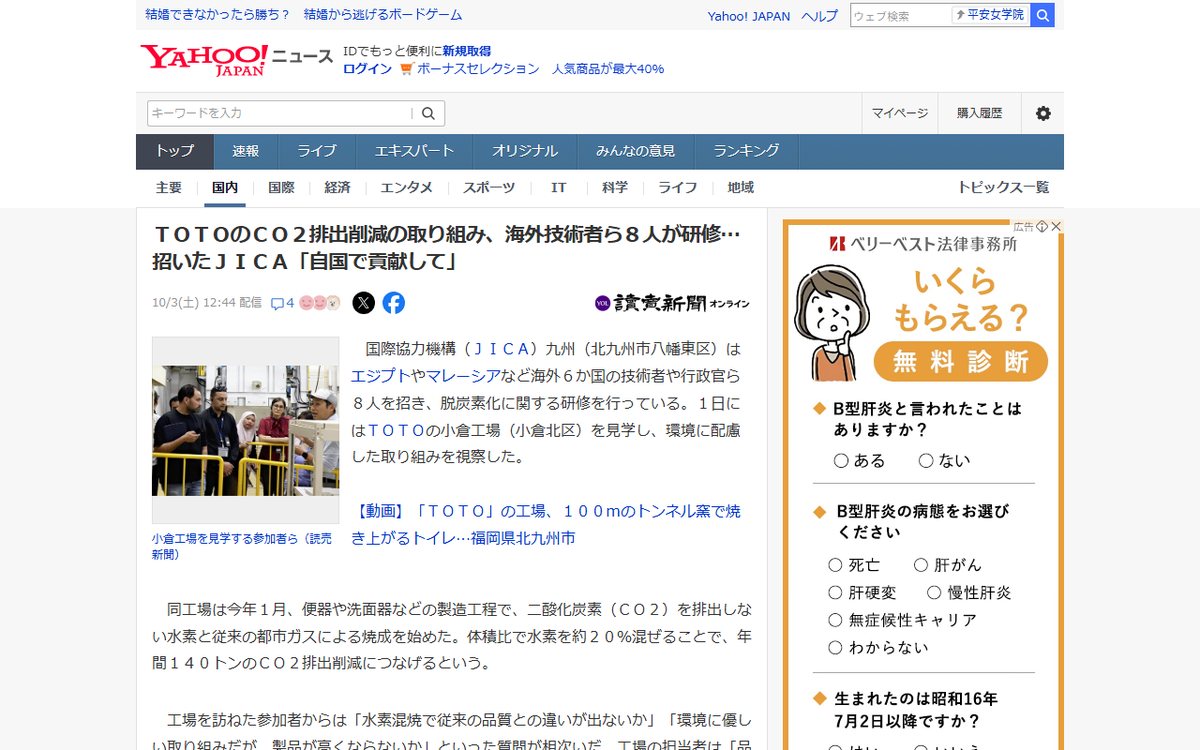Open the ランキング tab
Image resolution: width=1200 pixels, height=750 pixels.
(x=747, y=151)
